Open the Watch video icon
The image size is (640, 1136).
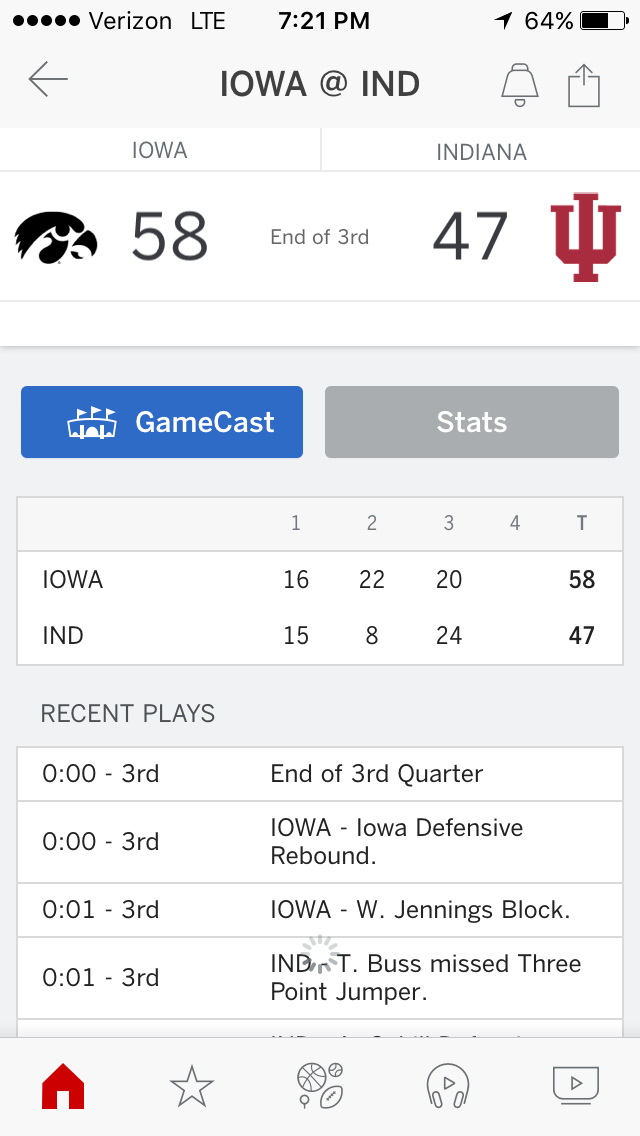pyautogui.click(x=576, y=1084)
